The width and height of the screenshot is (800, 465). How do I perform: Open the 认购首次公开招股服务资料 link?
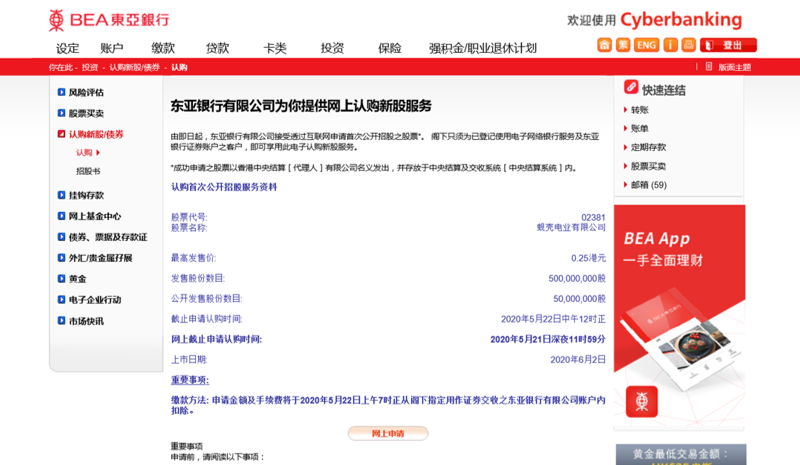click(x=224, y=187)
